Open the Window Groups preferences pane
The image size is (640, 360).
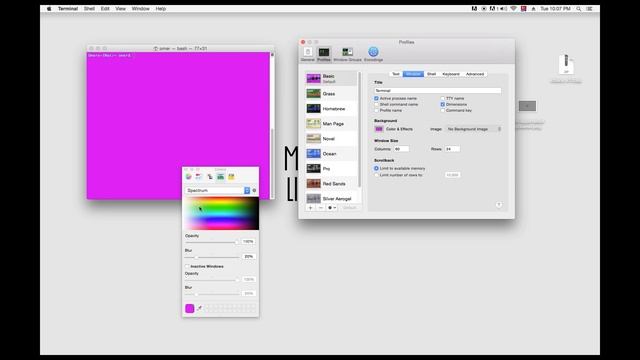[x=347, y=54]
